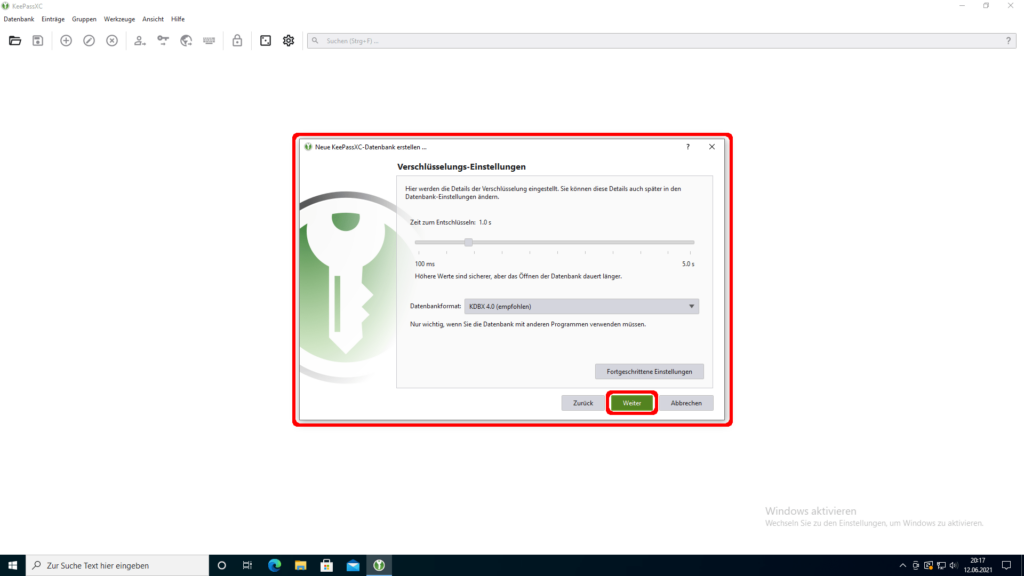This screenshot has height=576, width=1024.
Task: Click the decryption time slider handle
Action: [468, 242]
